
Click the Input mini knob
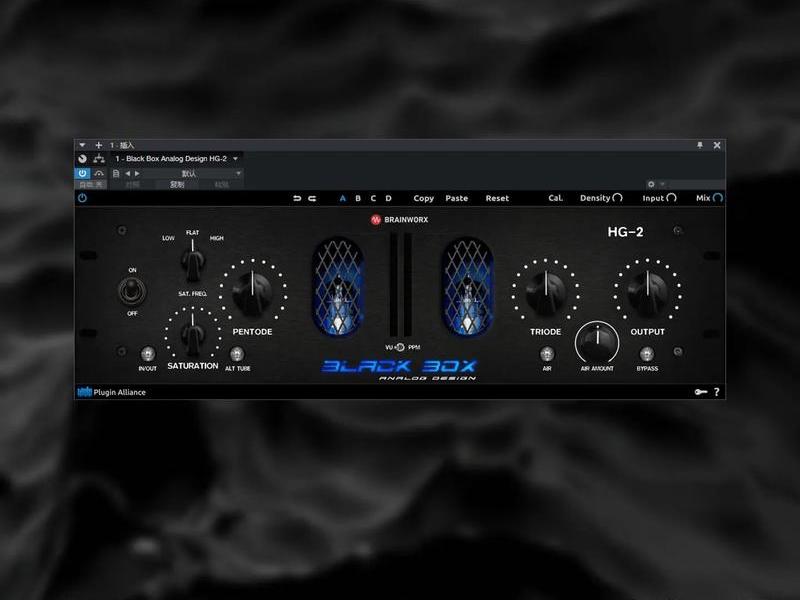pos(671,198)
